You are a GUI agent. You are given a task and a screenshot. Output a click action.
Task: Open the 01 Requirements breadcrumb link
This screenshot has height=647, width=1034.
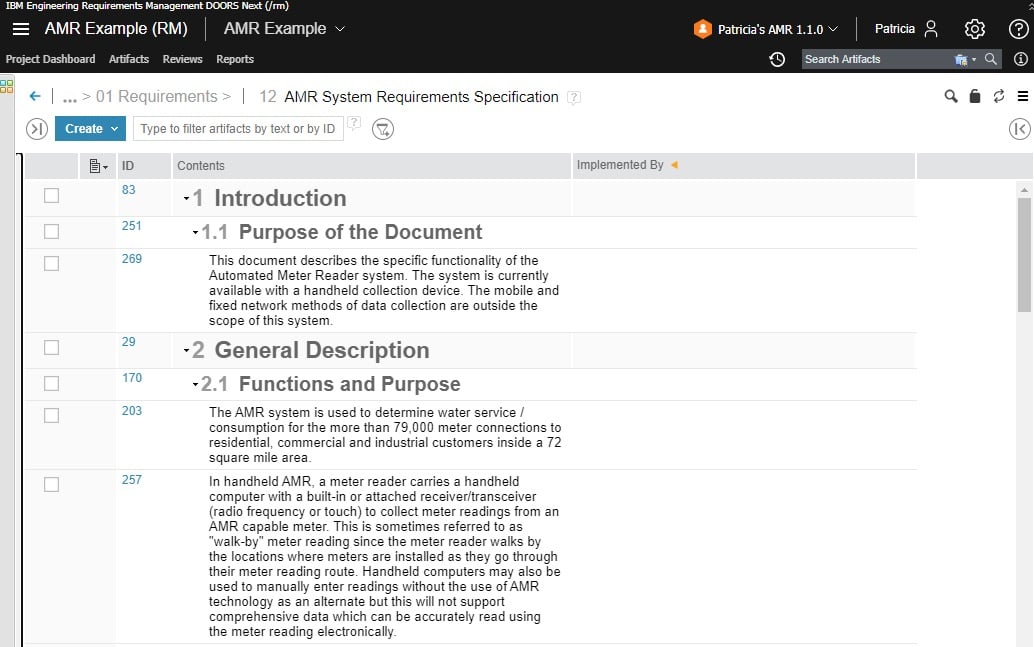point(160,96)
